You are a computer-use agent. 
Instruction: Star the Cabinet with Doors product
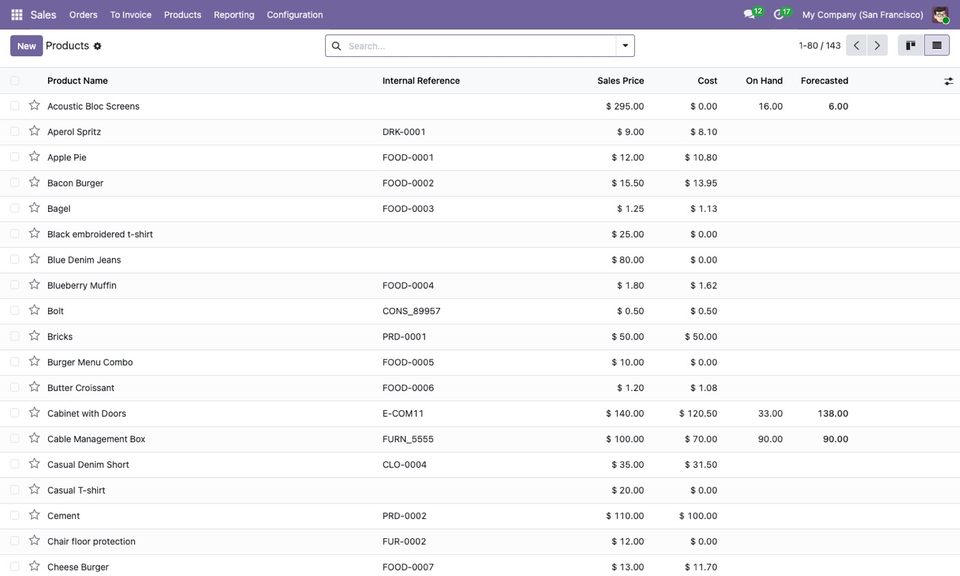[34, 413]
